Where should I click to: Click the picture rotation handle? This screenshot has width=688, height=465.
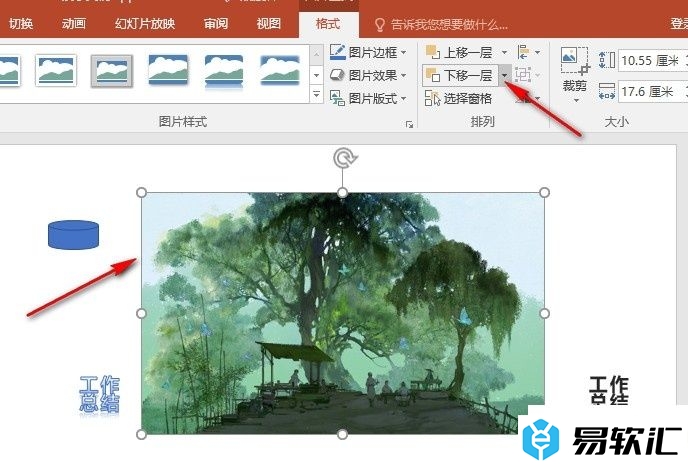coord(344,158)
